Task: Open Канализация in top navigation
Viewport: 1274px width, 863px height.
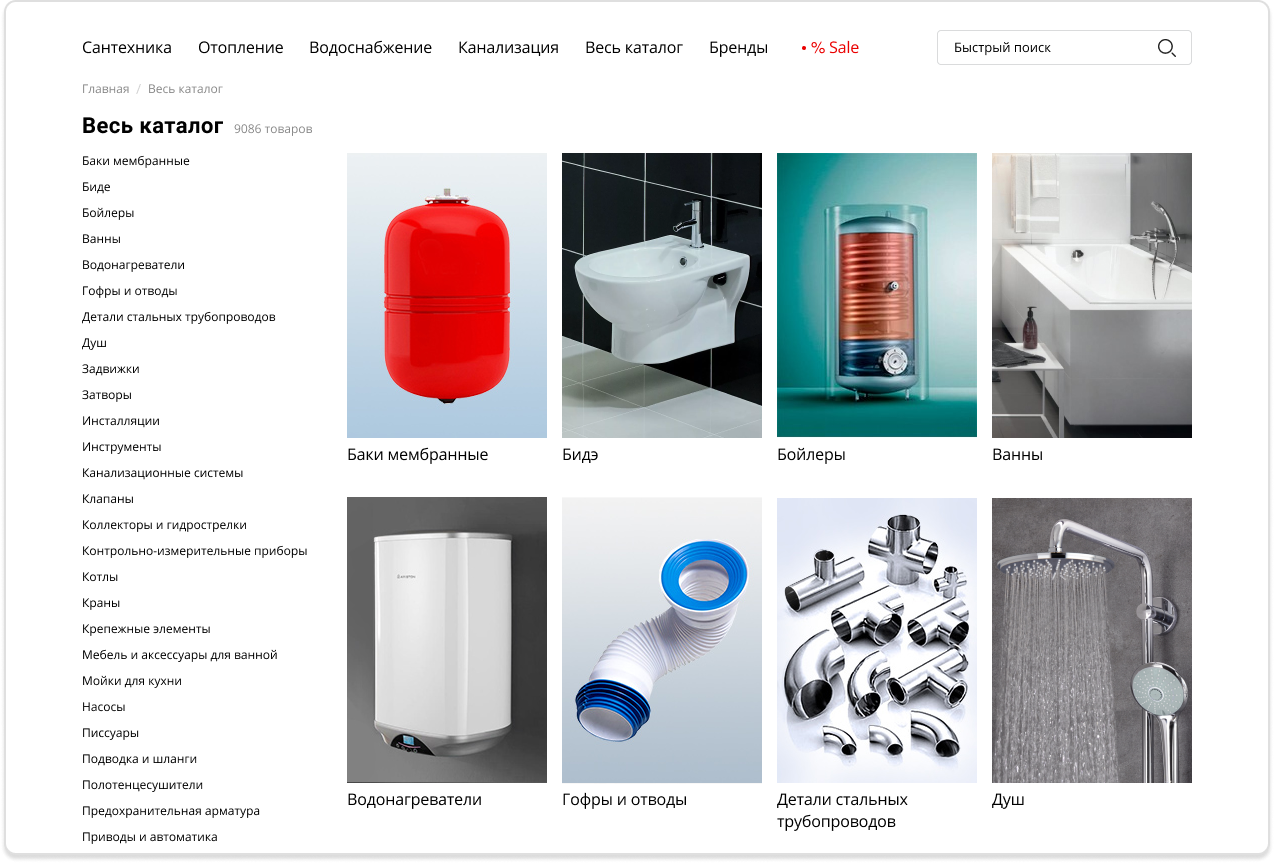Action: [x=508, y=48]
